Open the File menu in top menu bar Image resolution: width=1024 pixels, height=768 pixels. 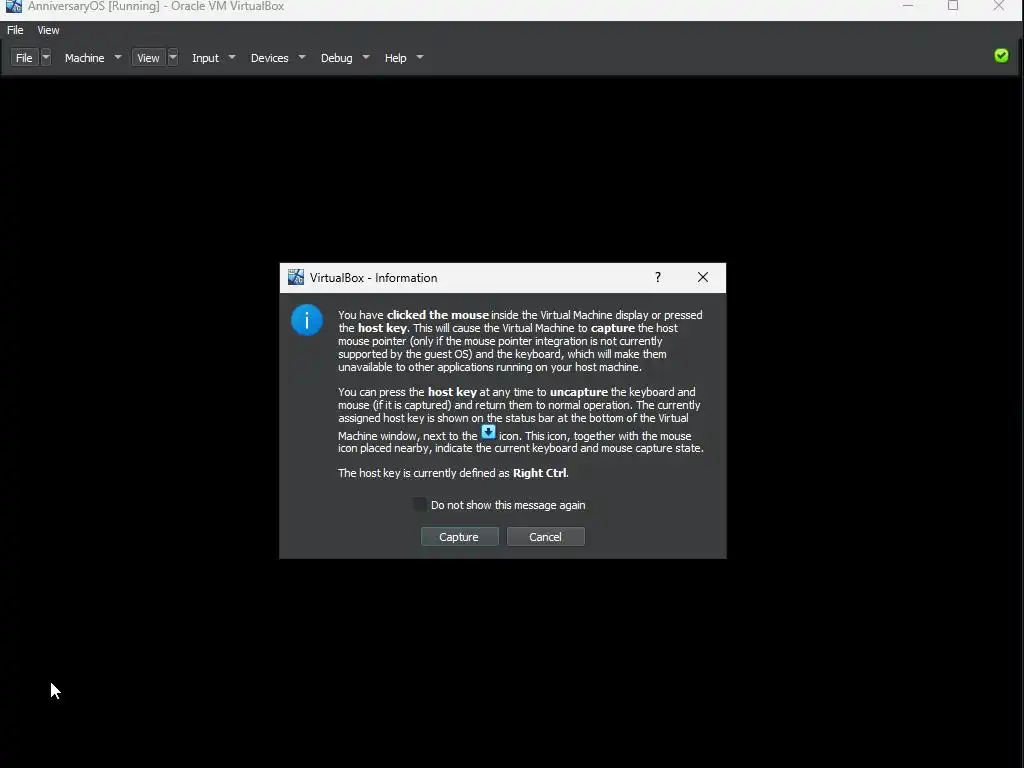(x=15, y=30)
